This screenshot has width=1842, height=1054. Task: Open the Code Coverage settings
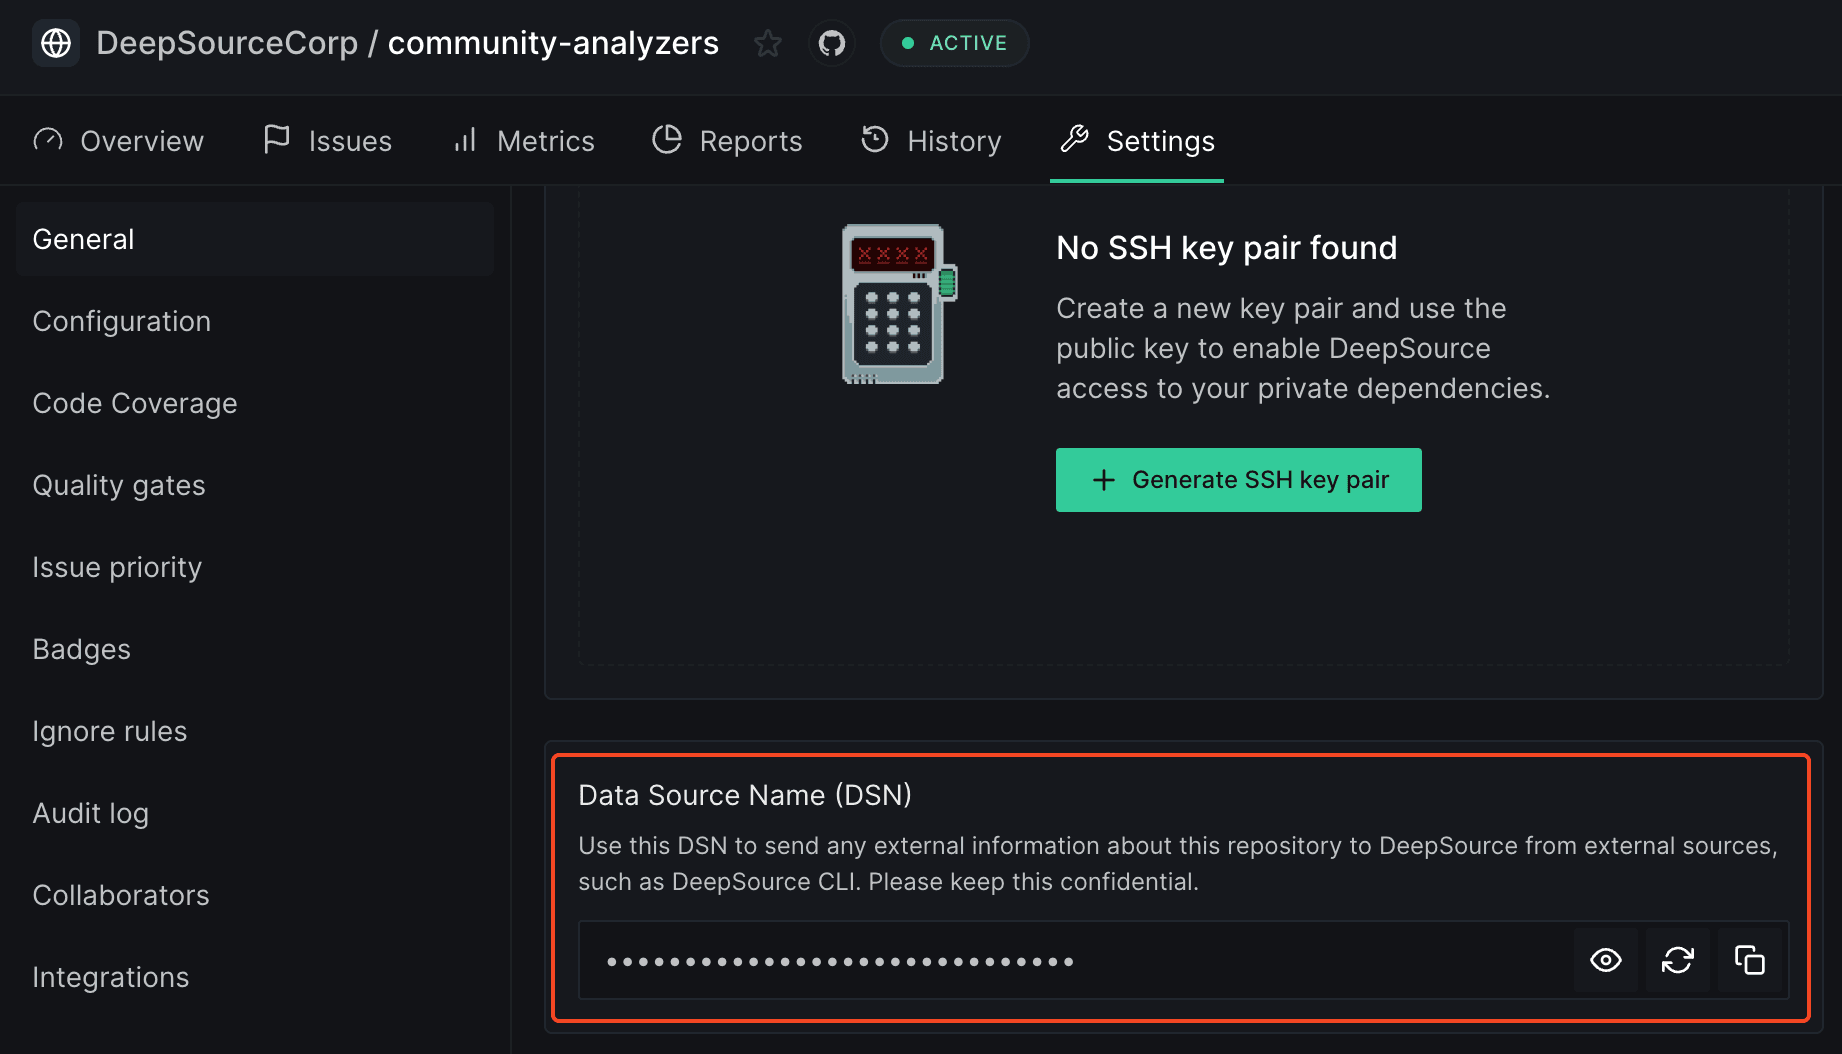135,403
